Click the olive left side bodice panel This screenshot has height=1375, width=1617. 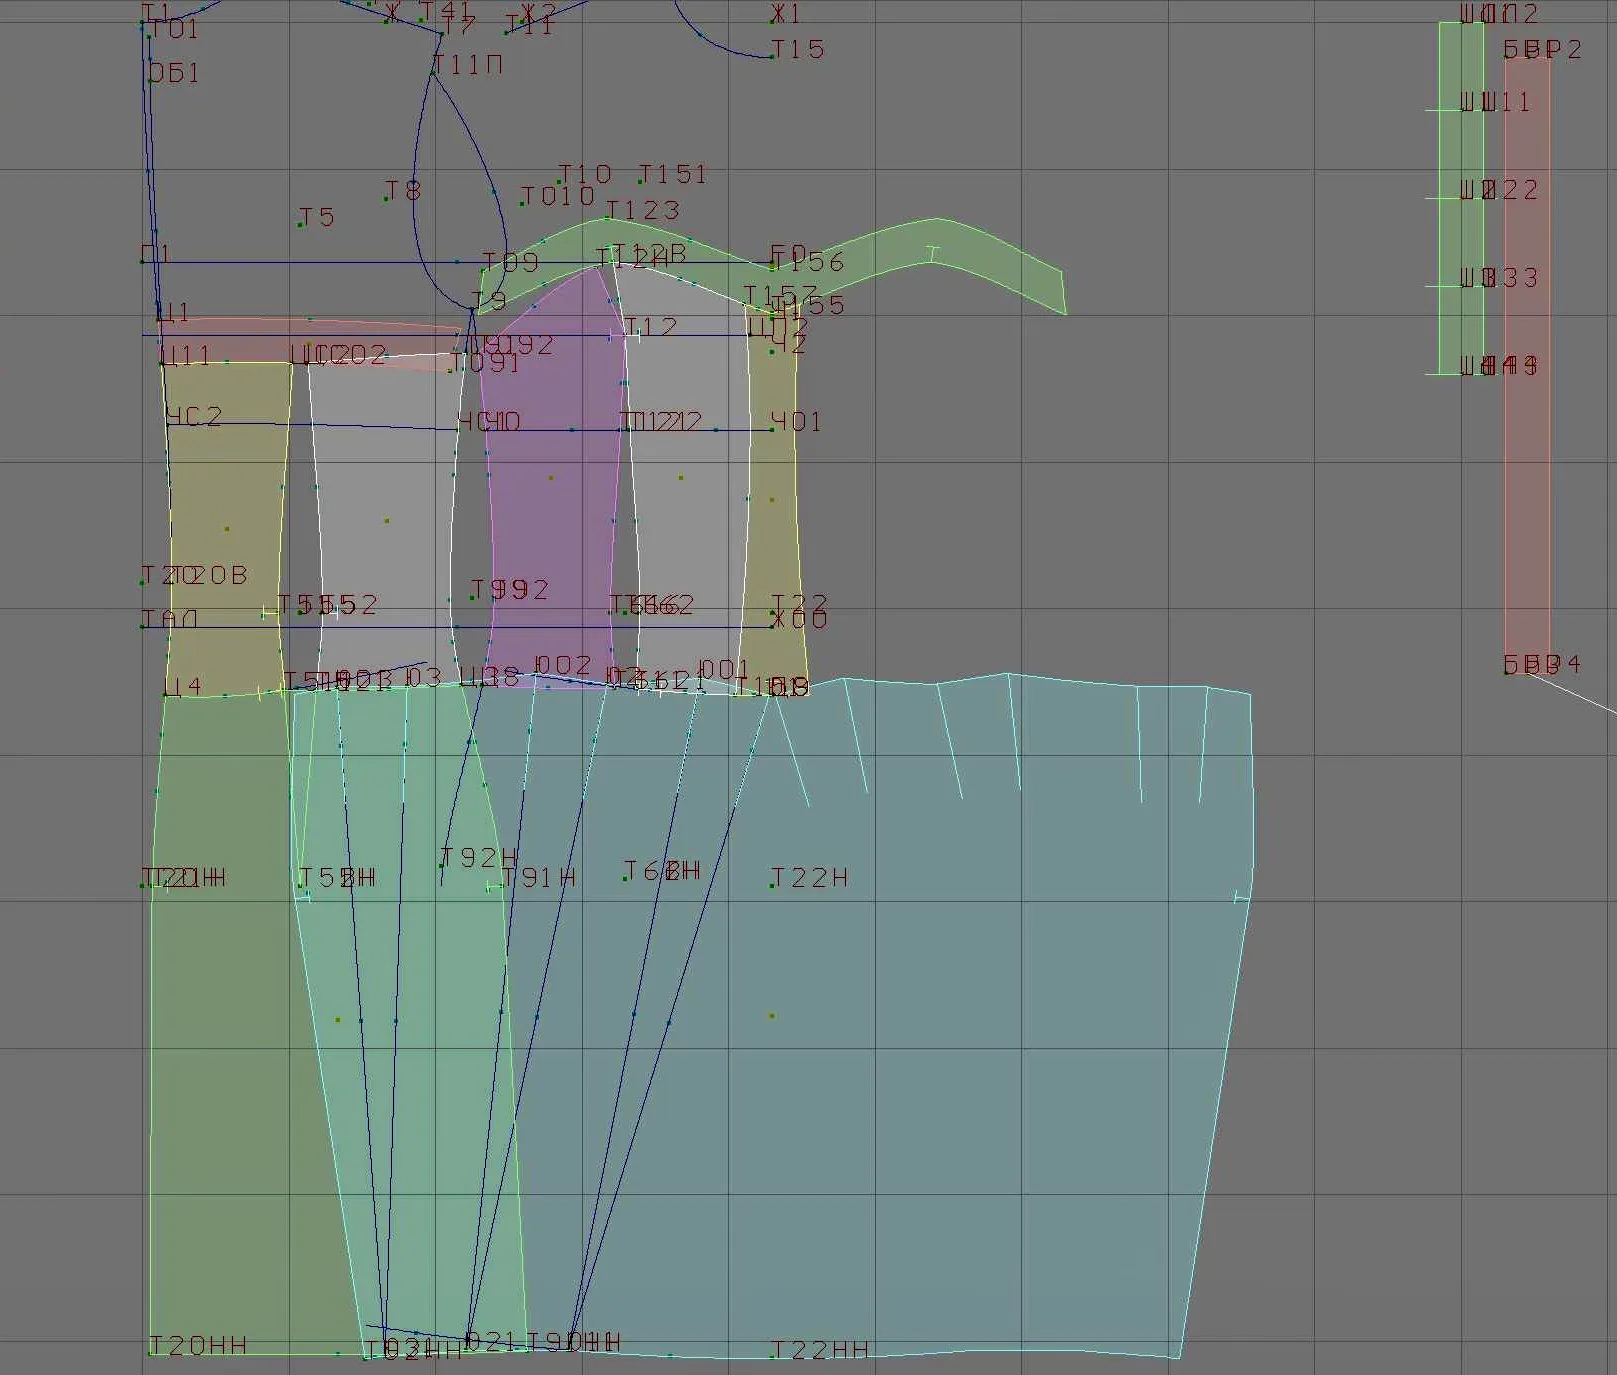point(226,528)
